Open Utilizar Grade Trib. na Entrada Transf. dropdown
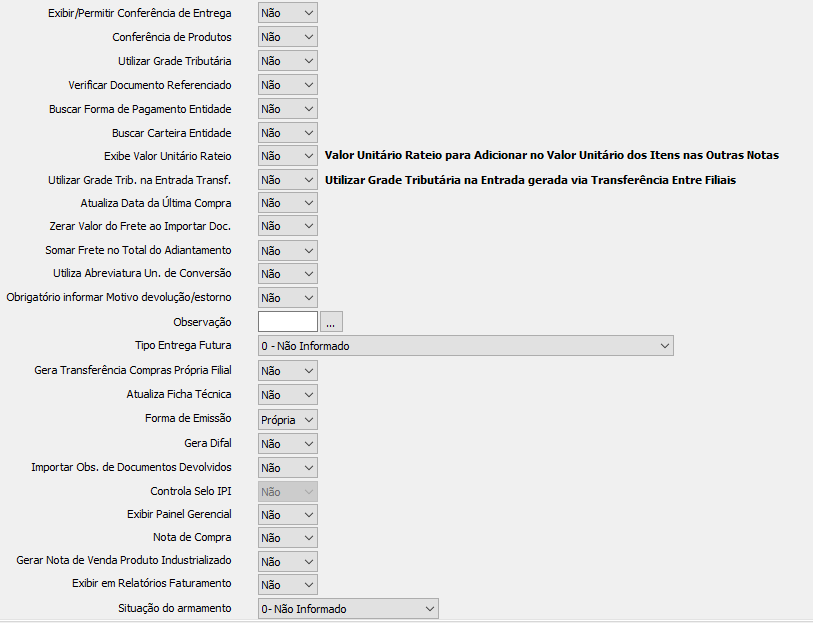Viewport: 813px width, 623px height. pos(288,180)
